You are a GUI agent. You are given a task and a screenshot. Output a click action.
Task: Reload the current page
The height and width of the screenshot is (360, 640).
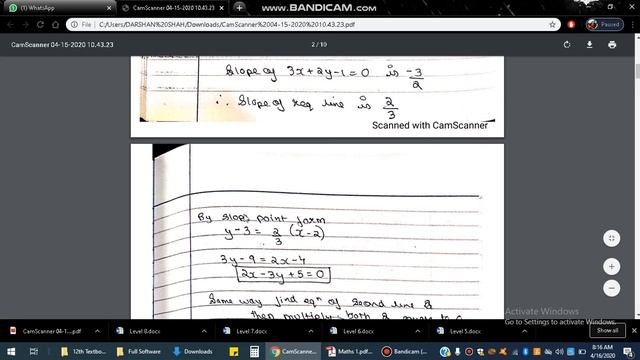tap(40, 24)
